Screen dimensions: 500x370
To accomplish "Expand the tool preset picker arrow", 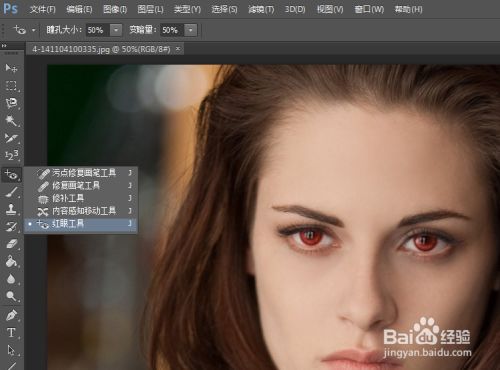I will (x=33, y=30).
